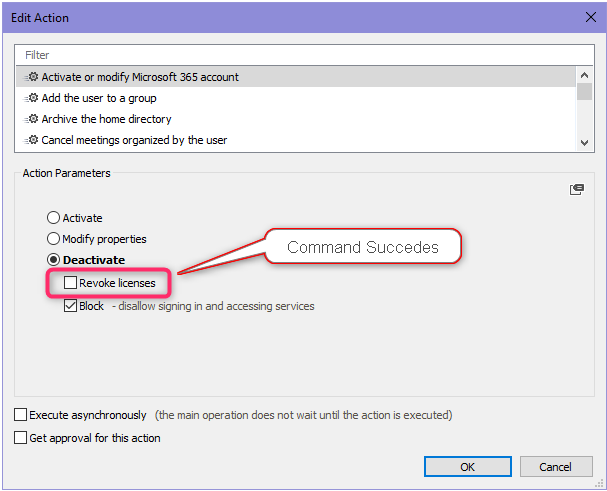Select the Deactivate radio option
Image resolution: width=607 pixels, height=491 pixels.
54,260
